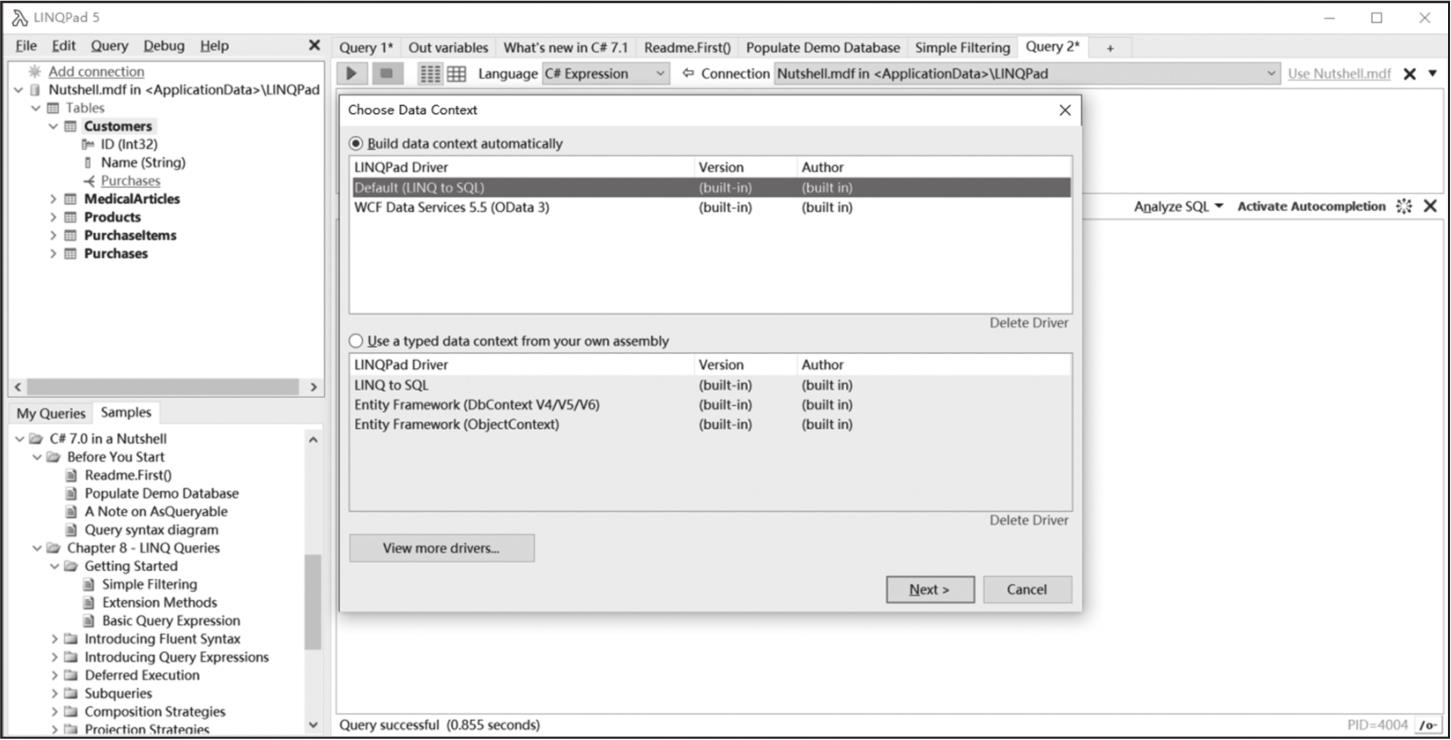Open What's new in C# 7.1 tab

click(x=566, y=47)
